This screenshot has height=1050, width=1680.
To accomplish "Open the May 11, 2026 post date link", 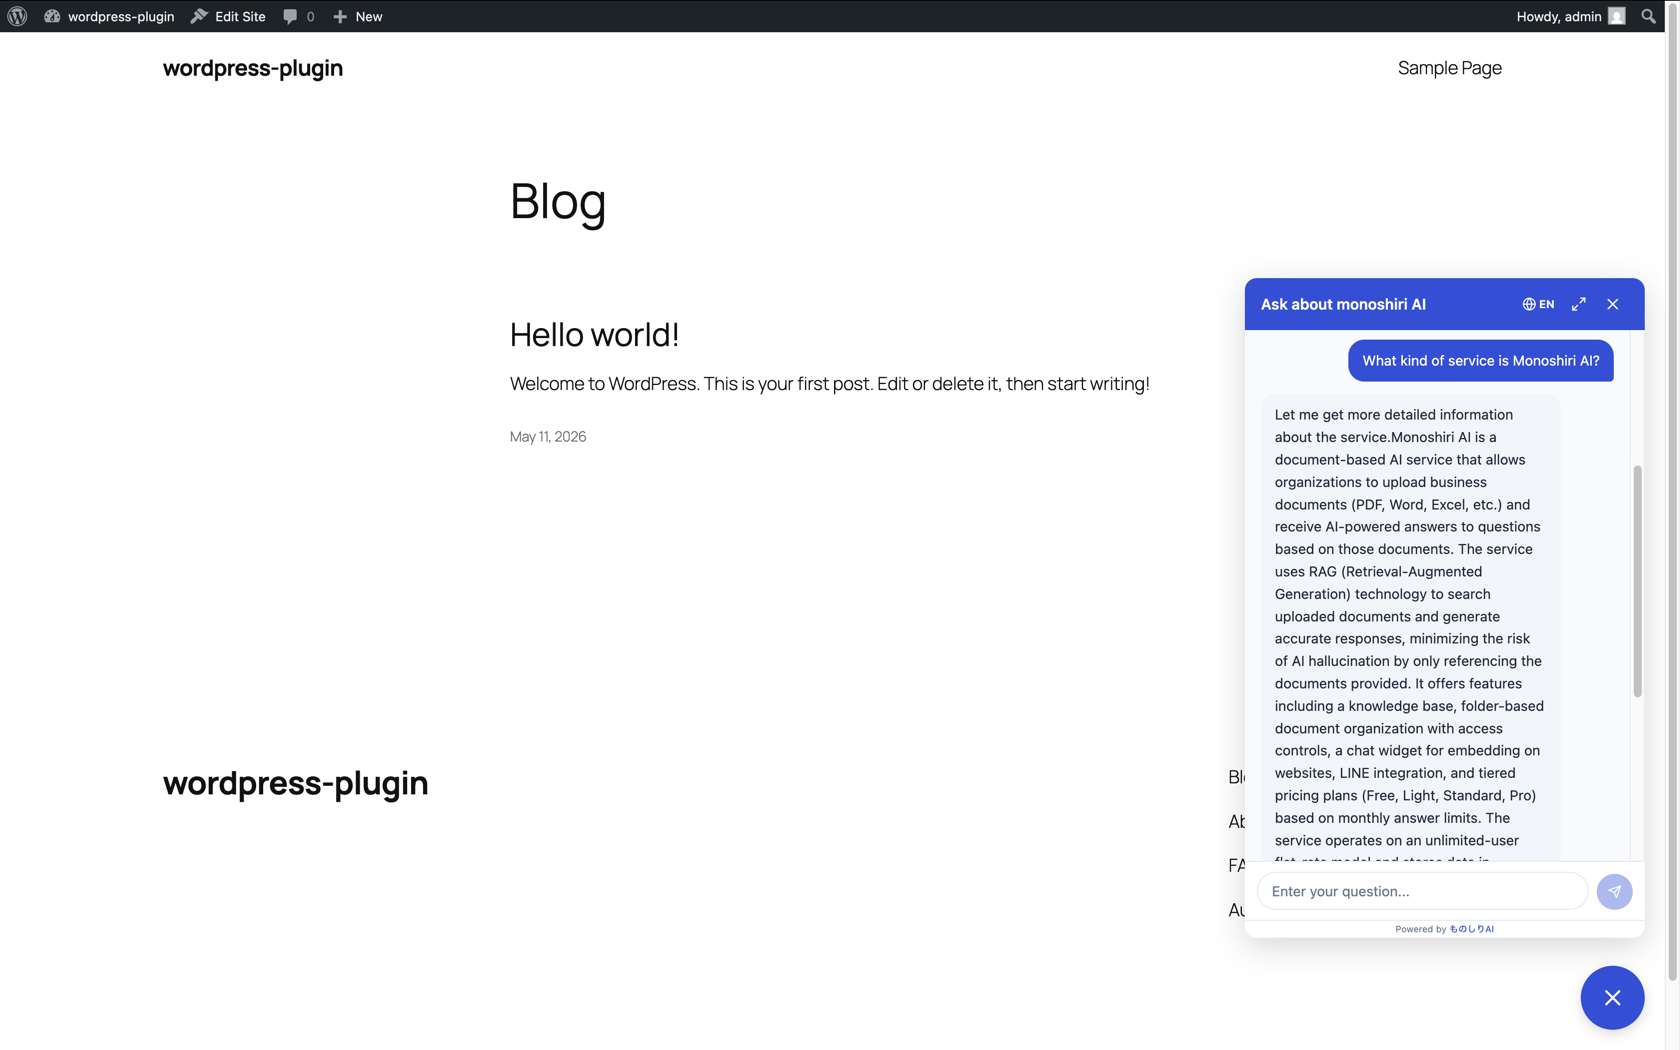I will tap(548, 436).
